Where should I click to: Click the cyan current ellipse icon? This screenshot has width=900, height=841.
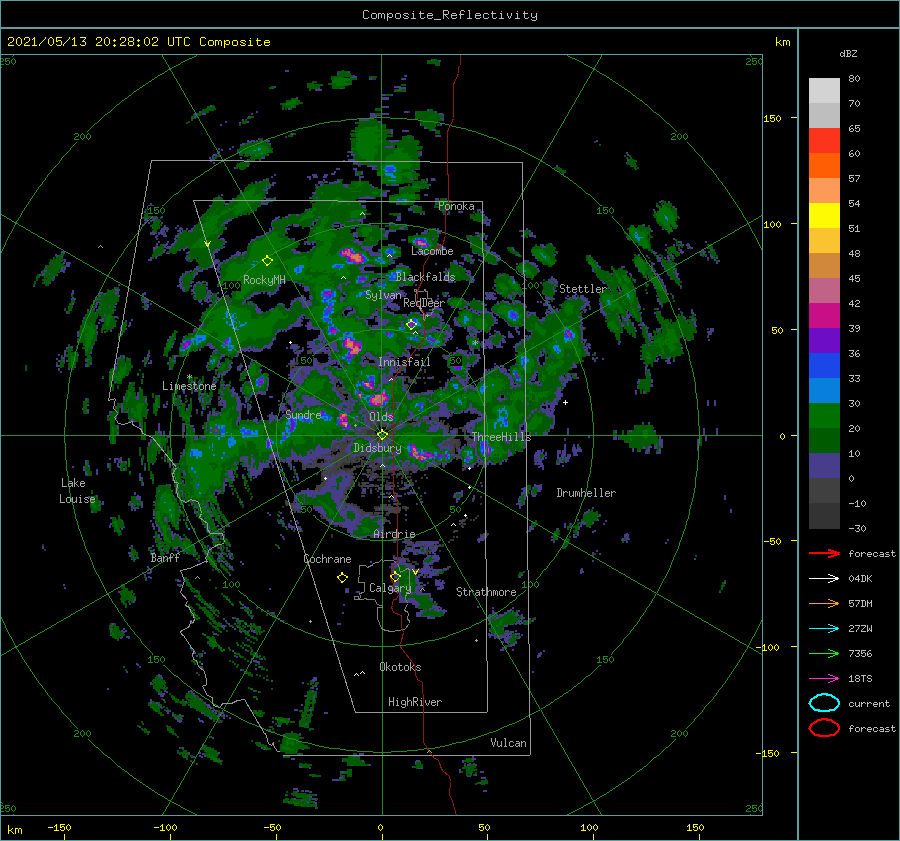click(824, 703)
